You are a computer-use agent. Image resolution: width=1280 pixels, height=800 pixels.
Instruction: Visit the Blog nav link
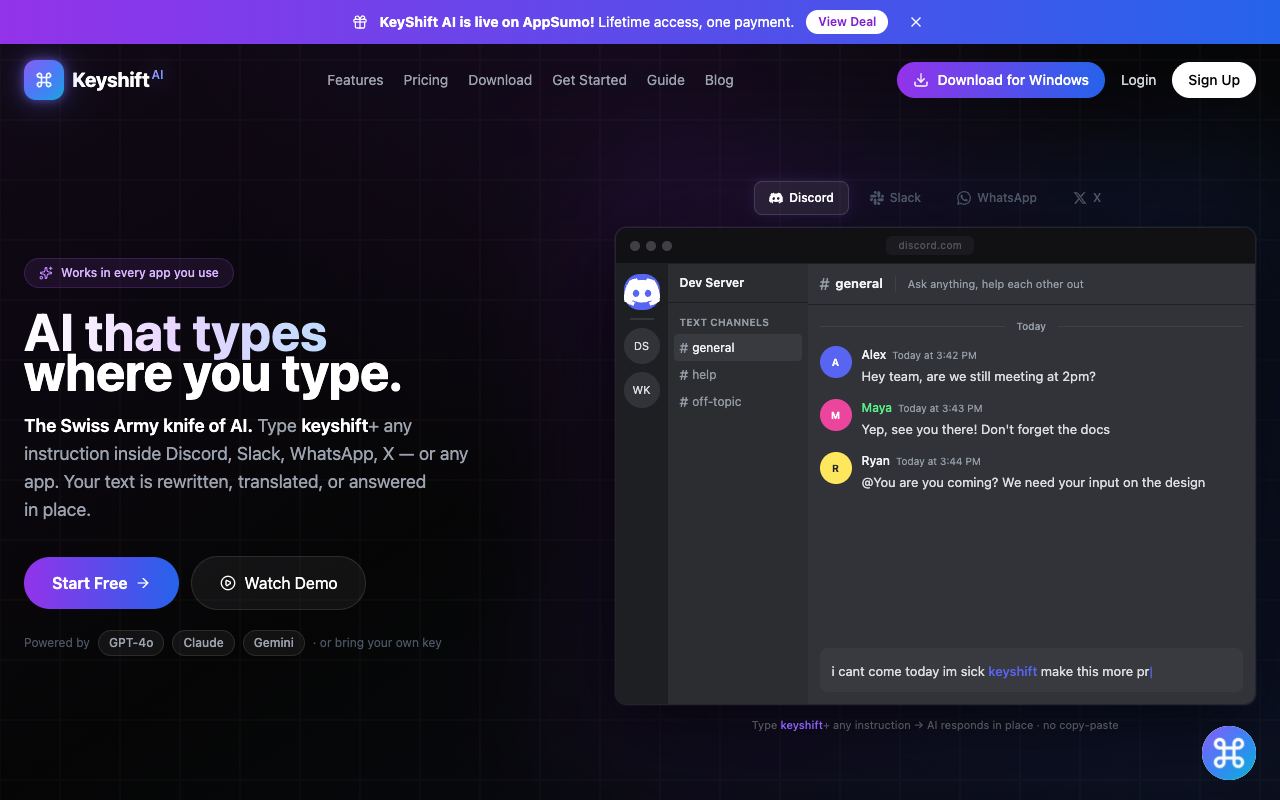point(719,80)
